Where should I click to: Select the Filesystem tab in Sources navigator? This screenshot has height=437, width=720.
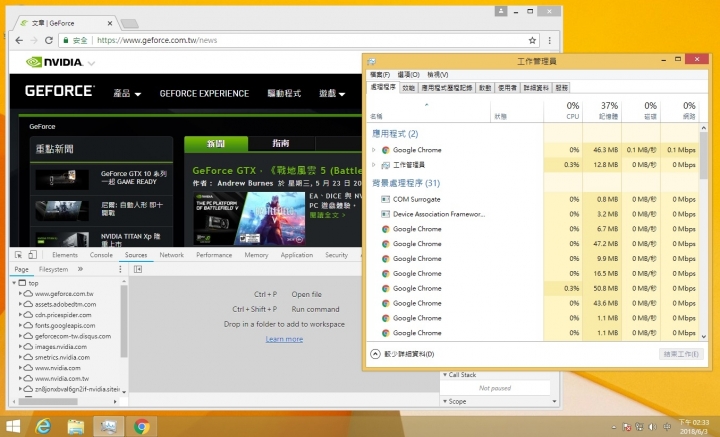pos(53,269)
